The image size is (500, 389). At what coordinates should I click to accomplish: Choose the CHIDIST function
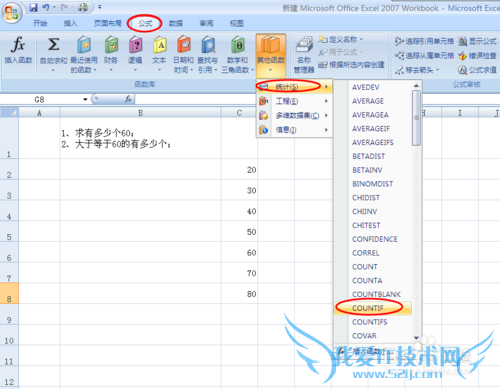pos(366,198)
